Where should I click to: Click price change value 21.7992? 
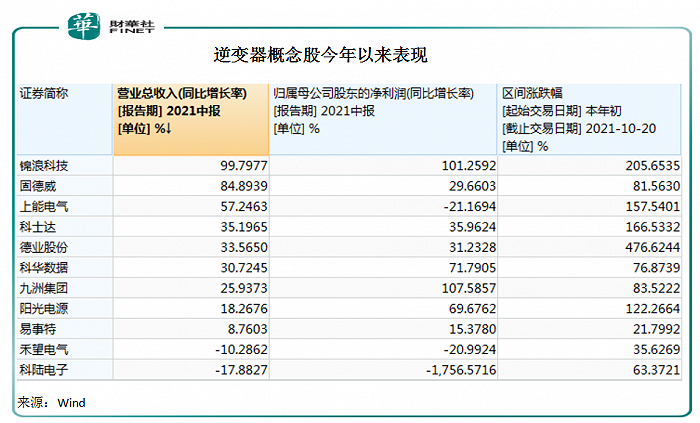pos(656,329)
